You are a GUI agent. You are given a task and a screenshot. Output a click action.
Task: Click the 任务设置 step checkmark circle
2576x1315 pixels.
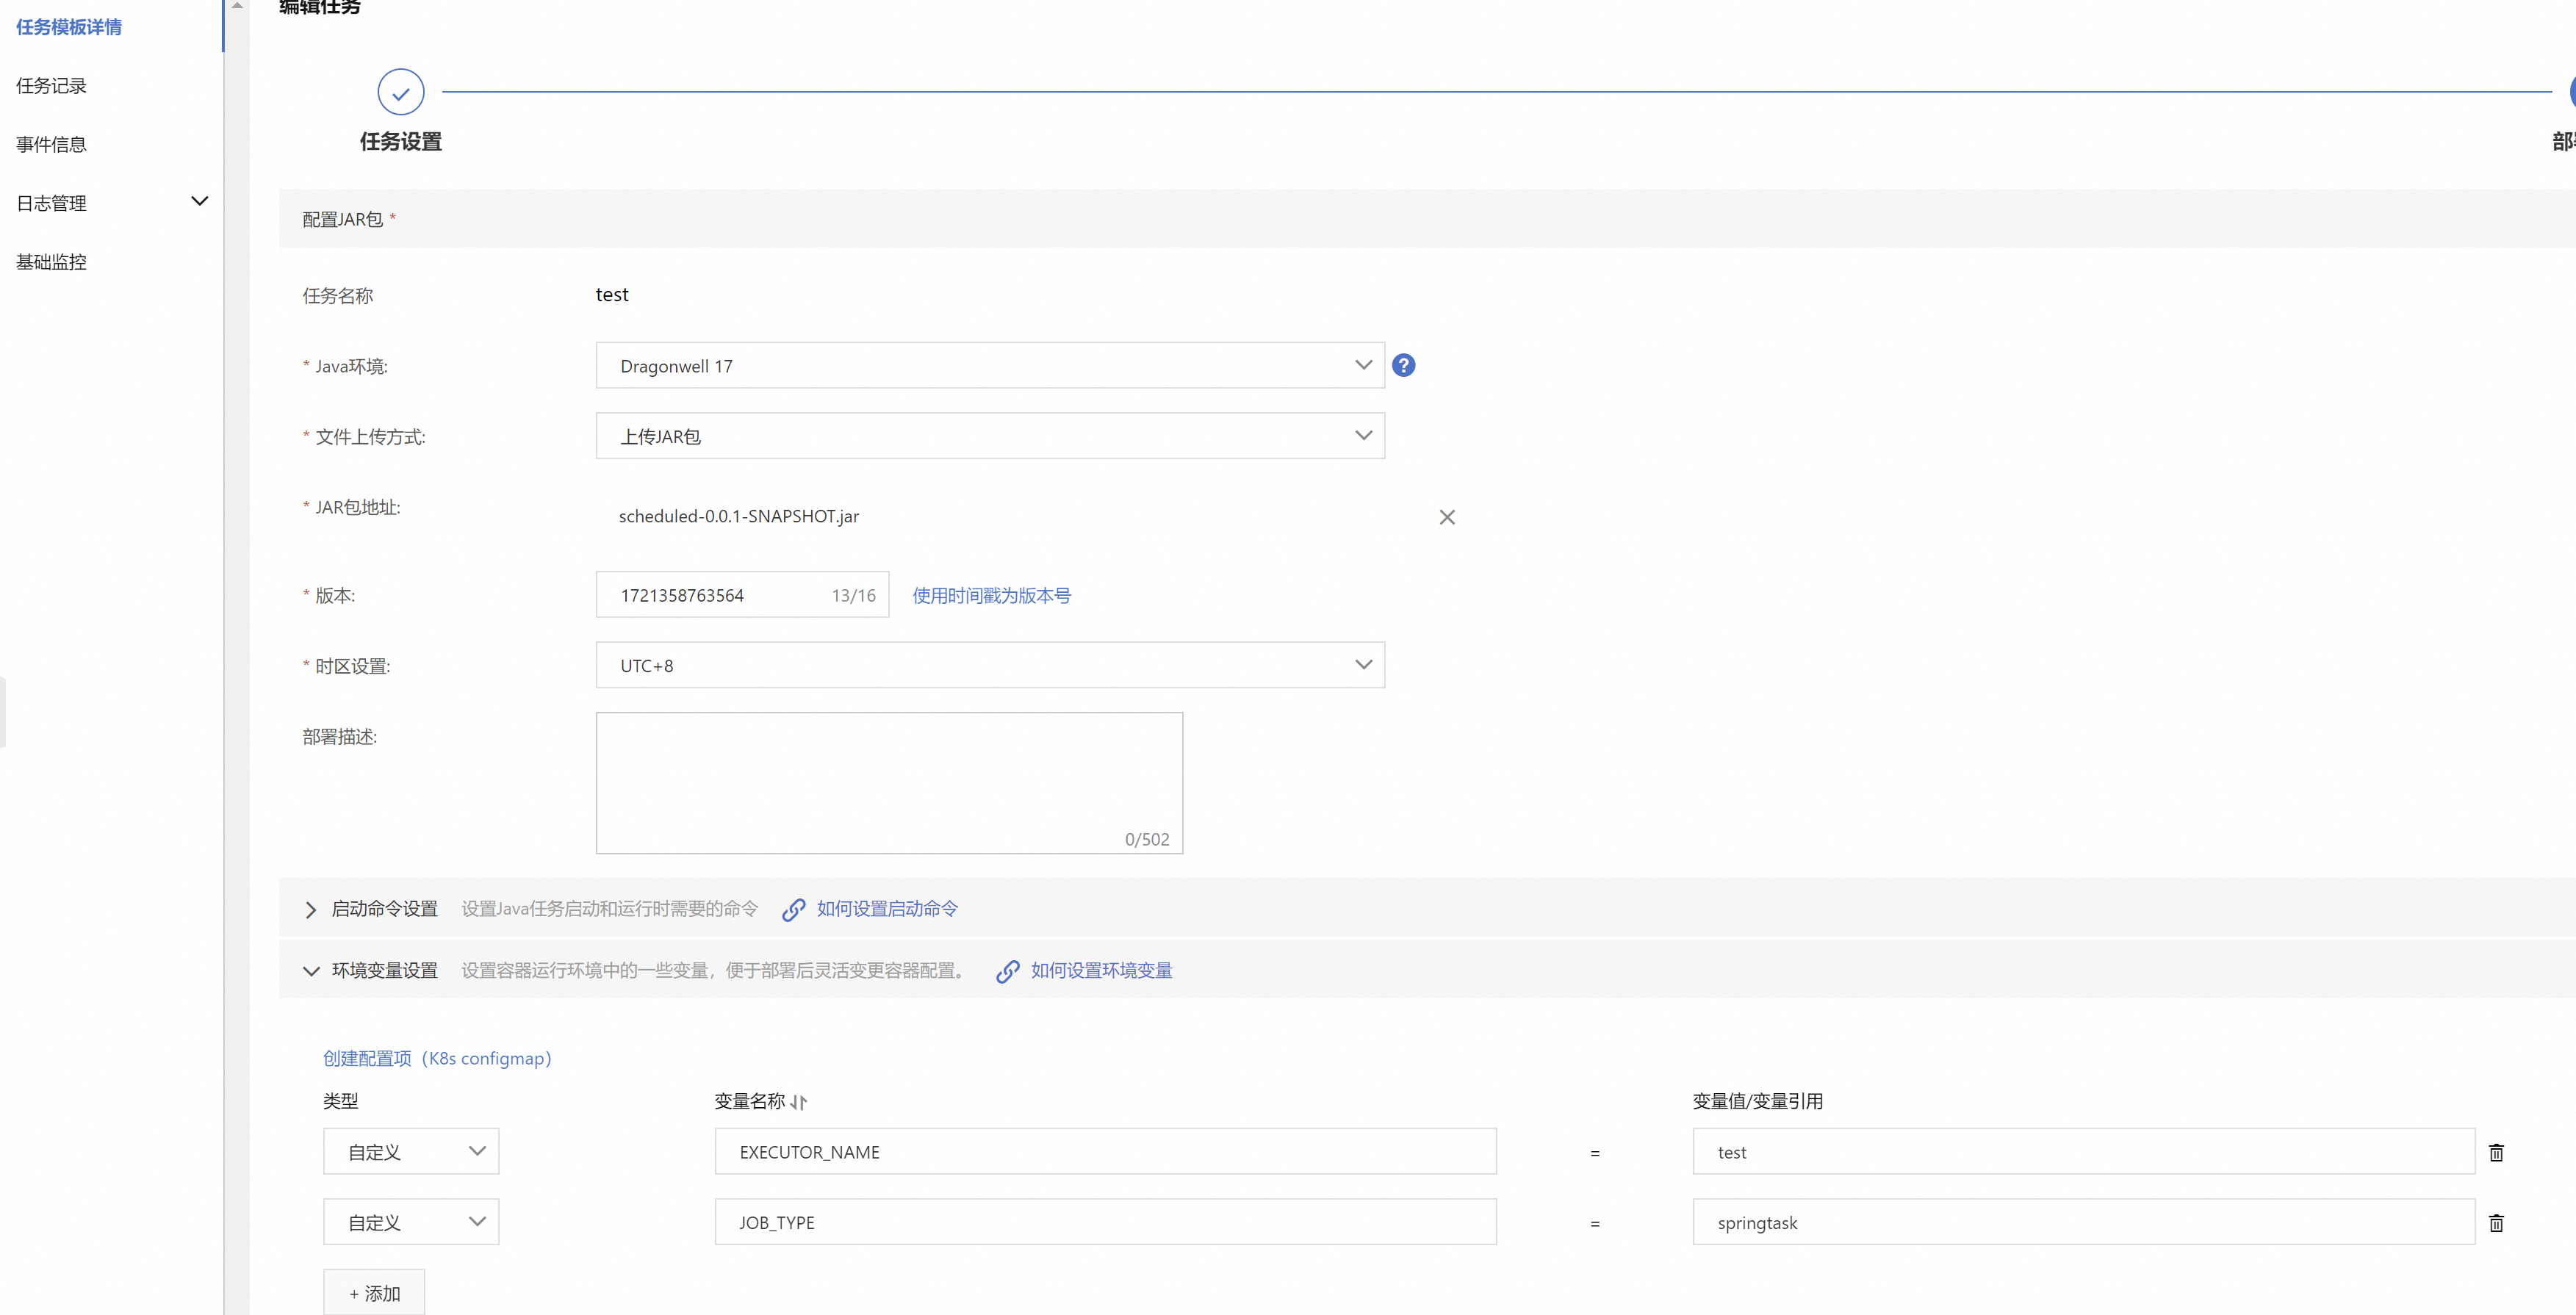[x=401, y=92]
